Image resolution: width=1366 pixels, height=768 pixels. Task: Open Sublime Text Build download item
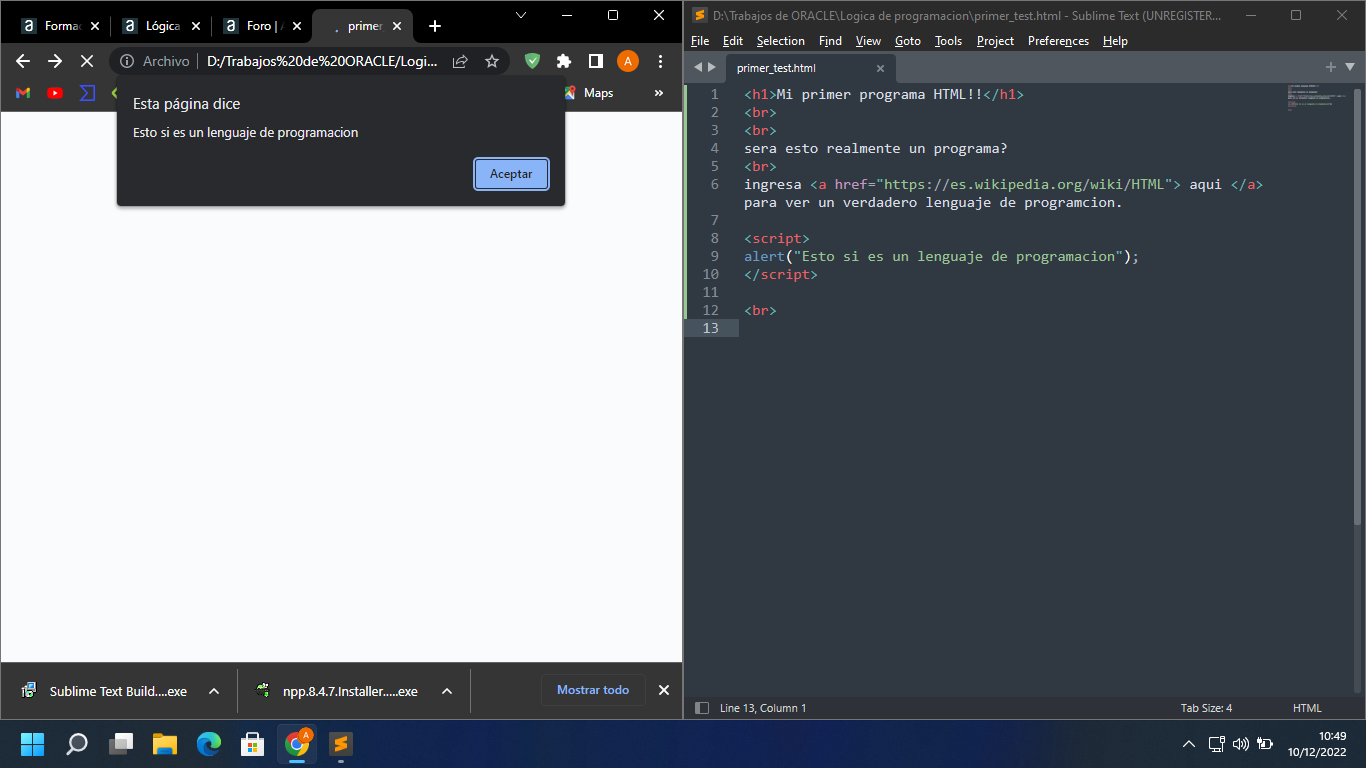coord(106,691)
